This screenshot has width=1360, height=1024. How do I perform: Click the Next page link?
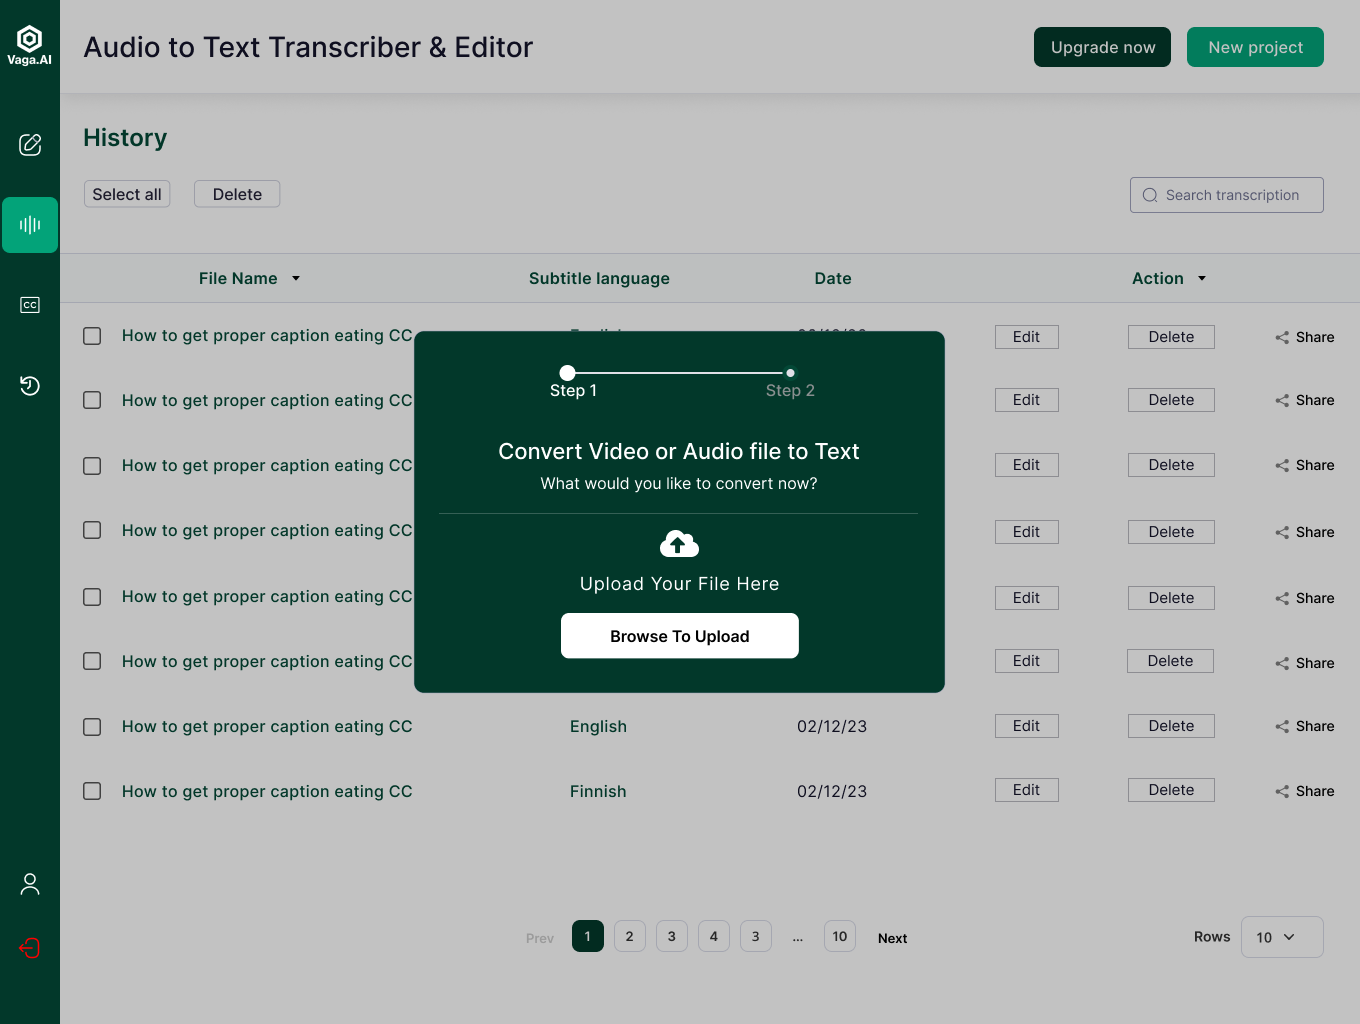(x=893, y=938)
